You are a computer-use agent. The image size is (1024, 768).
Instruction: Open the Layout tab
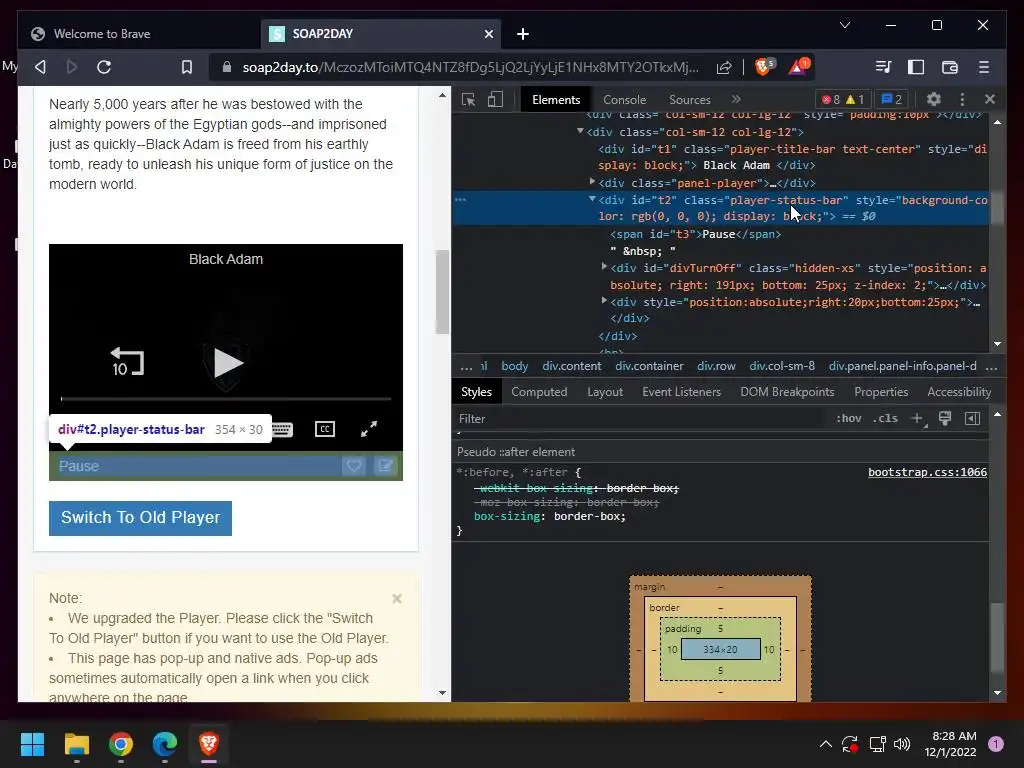tap(605, 392)
